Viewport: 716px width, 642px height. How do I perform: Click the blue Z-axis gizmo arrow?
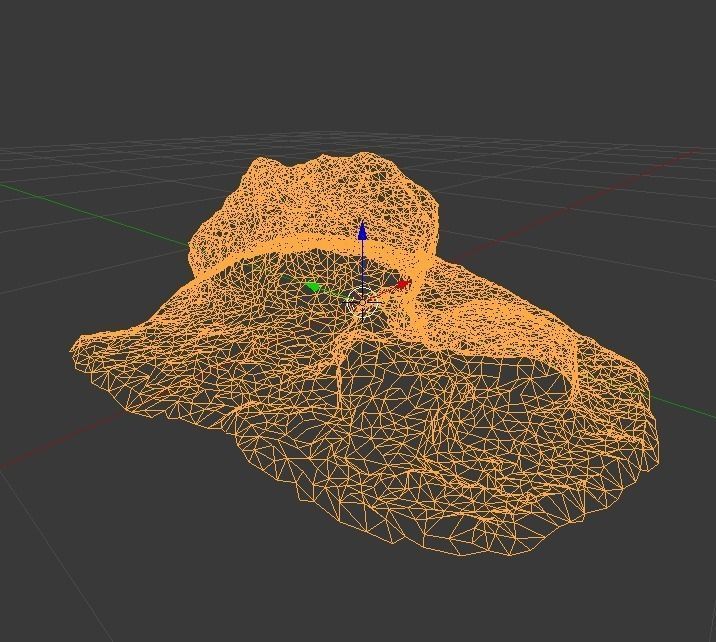pyautogui.click(x=363, y=231)
